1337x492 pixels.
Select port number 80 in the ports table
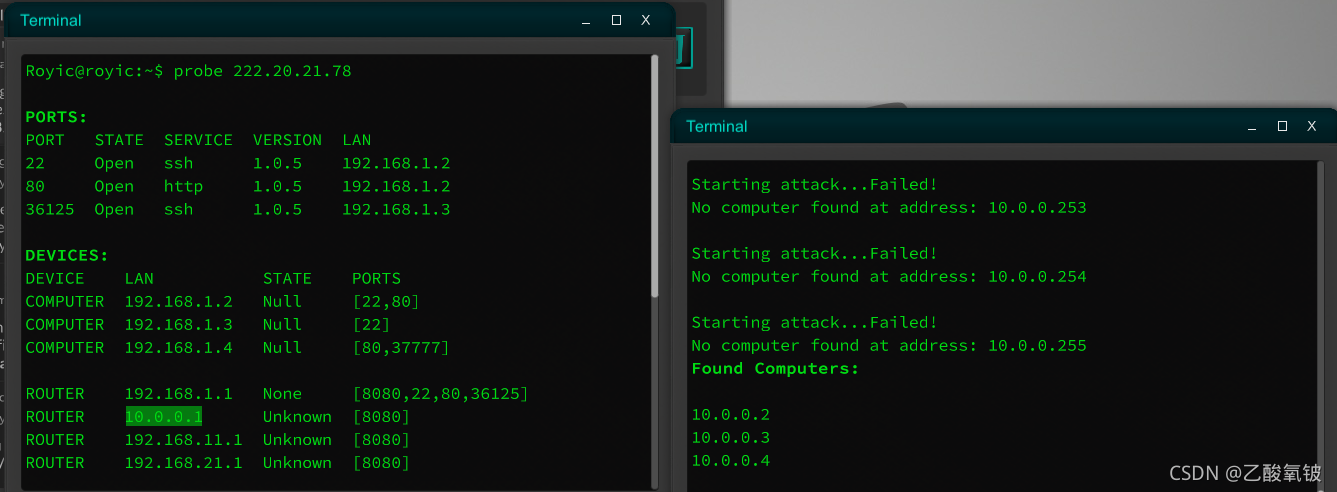point(35,186)
